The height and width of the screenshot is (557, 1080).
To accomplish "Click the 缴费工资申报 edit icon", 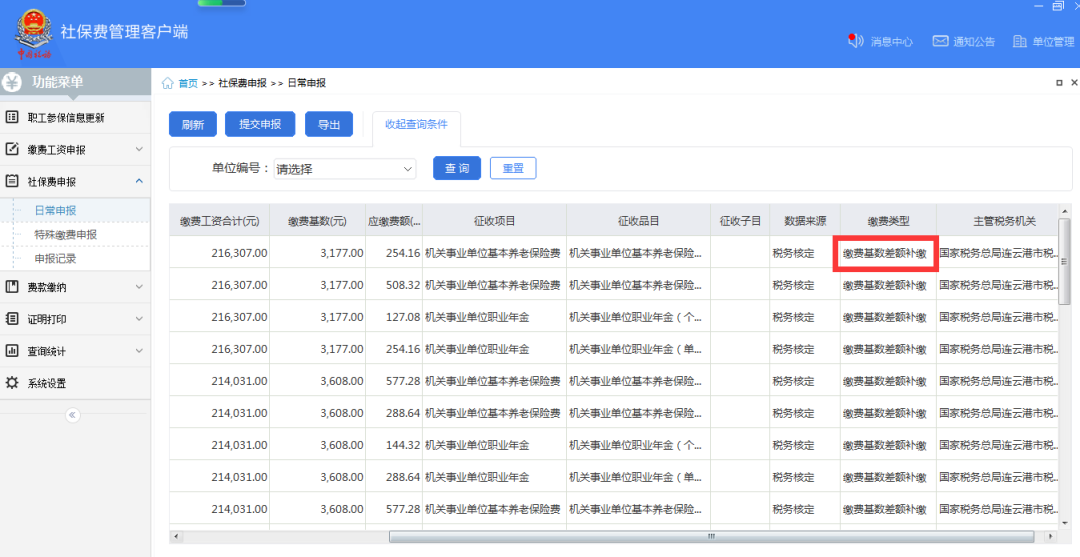I will click(12, 149).
